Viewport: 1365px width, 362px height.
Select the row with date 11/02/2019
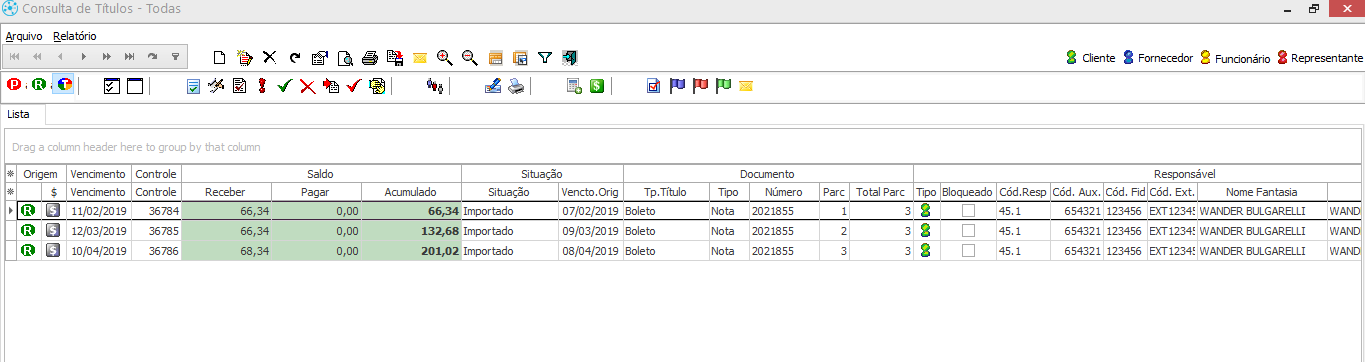tap(683, 211)
